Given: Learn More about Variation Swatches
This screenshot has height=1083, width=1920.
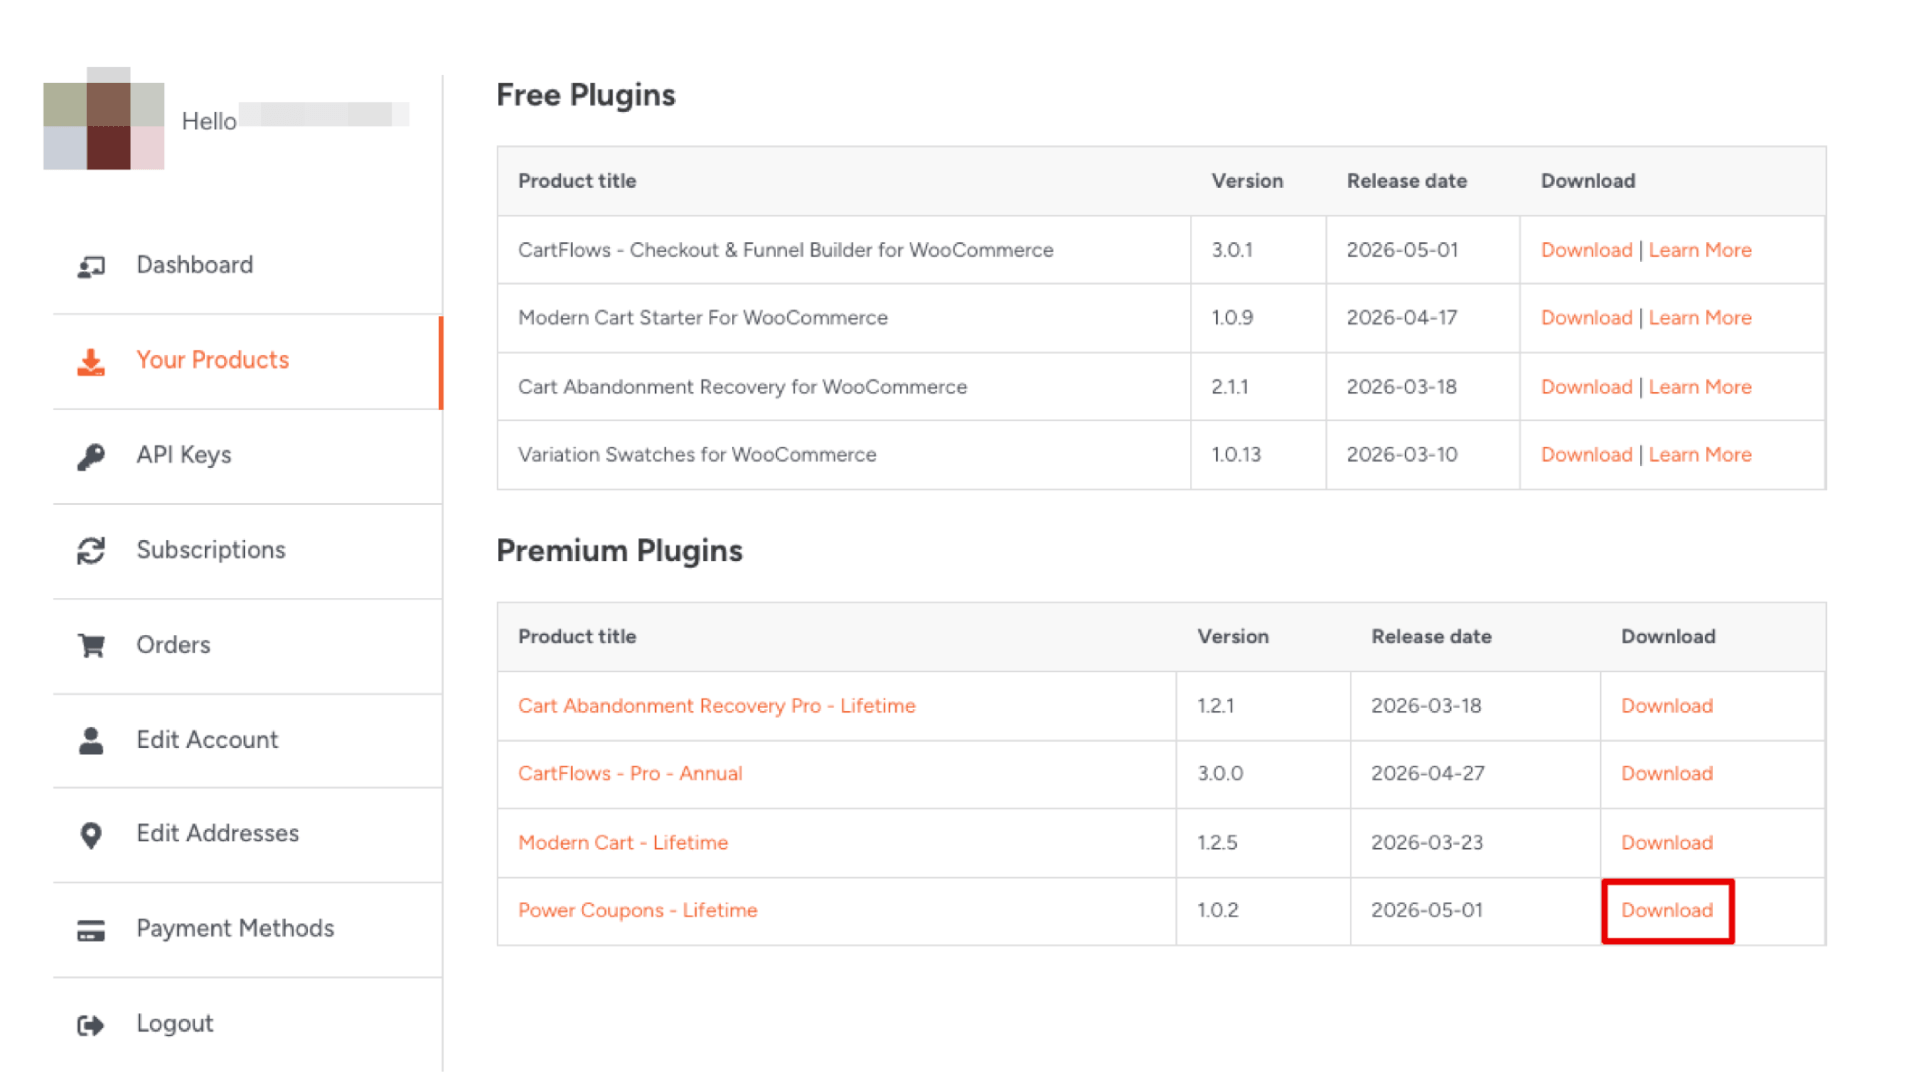Looking at the screenshot, I should tap(1700, 455).
